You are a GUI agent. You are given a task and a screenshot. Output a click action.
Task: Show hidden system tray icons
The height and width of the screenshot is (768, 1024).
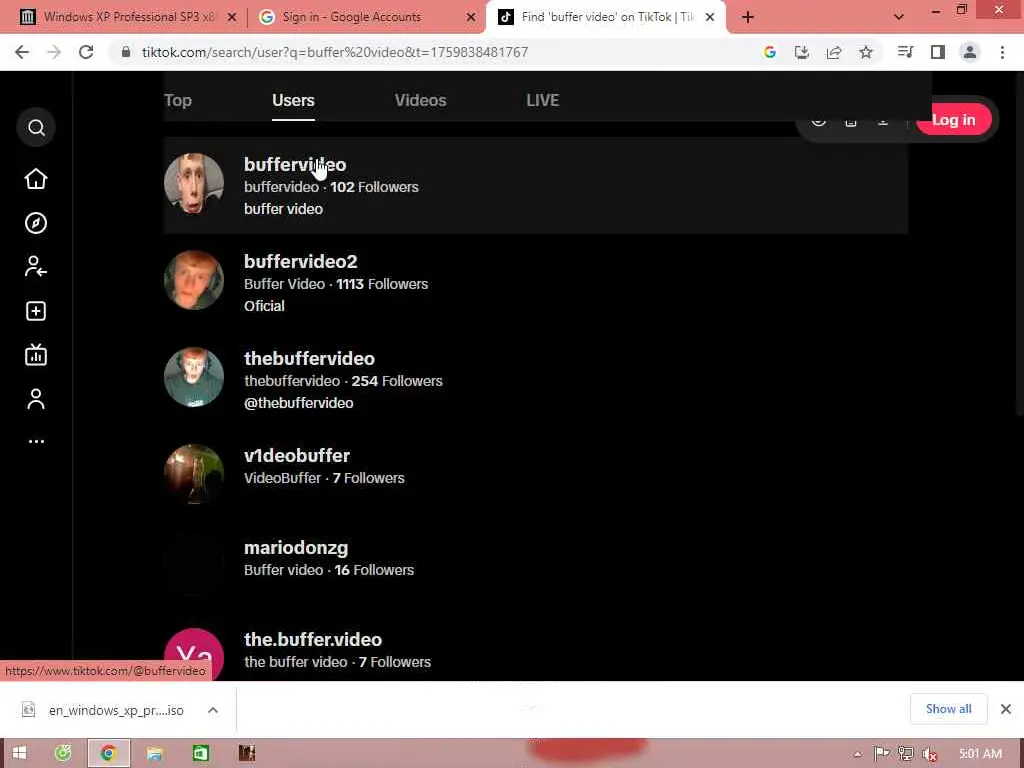click(x=857, y=754)
